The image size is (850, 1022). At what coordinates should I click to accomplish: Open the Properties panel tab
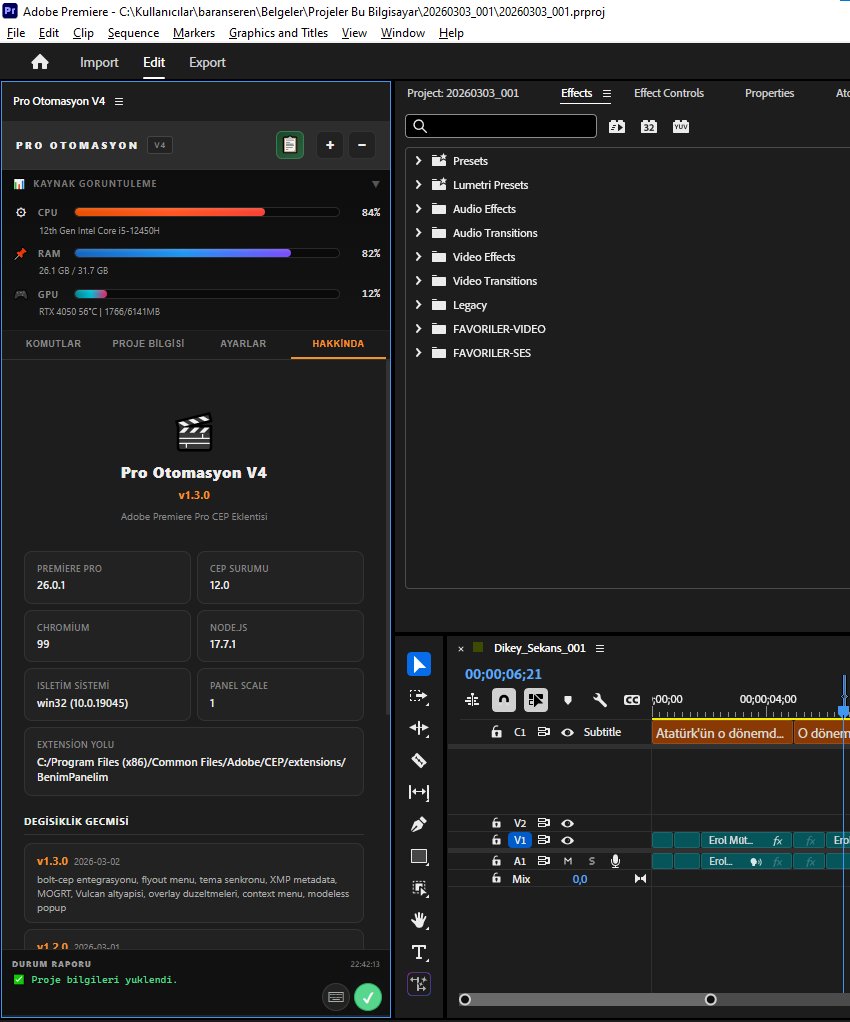point(769,93)
